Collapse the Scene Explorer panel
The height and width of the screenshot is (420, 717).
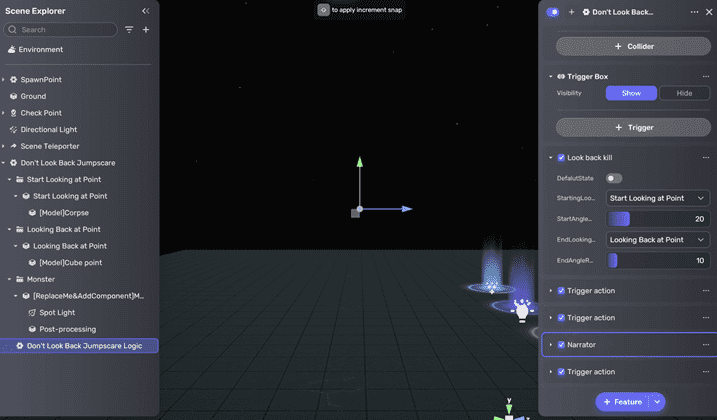145,11
